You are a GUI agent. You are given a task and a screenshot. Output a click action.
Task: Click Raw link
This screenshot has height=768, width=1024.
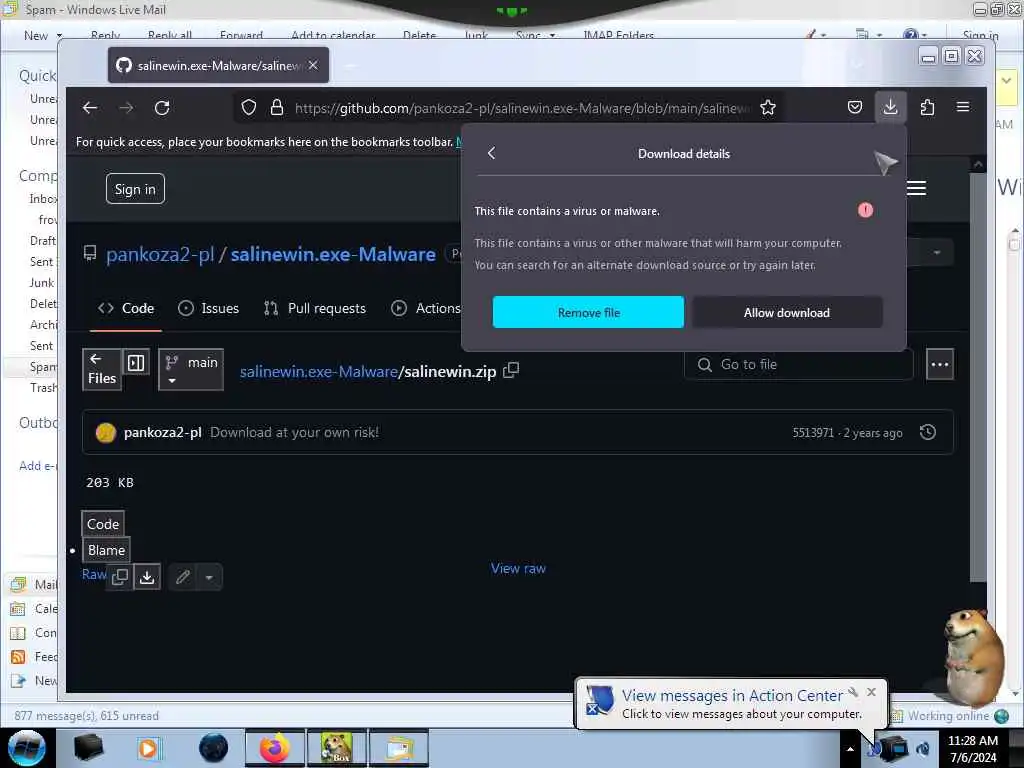tap(94, 574)
